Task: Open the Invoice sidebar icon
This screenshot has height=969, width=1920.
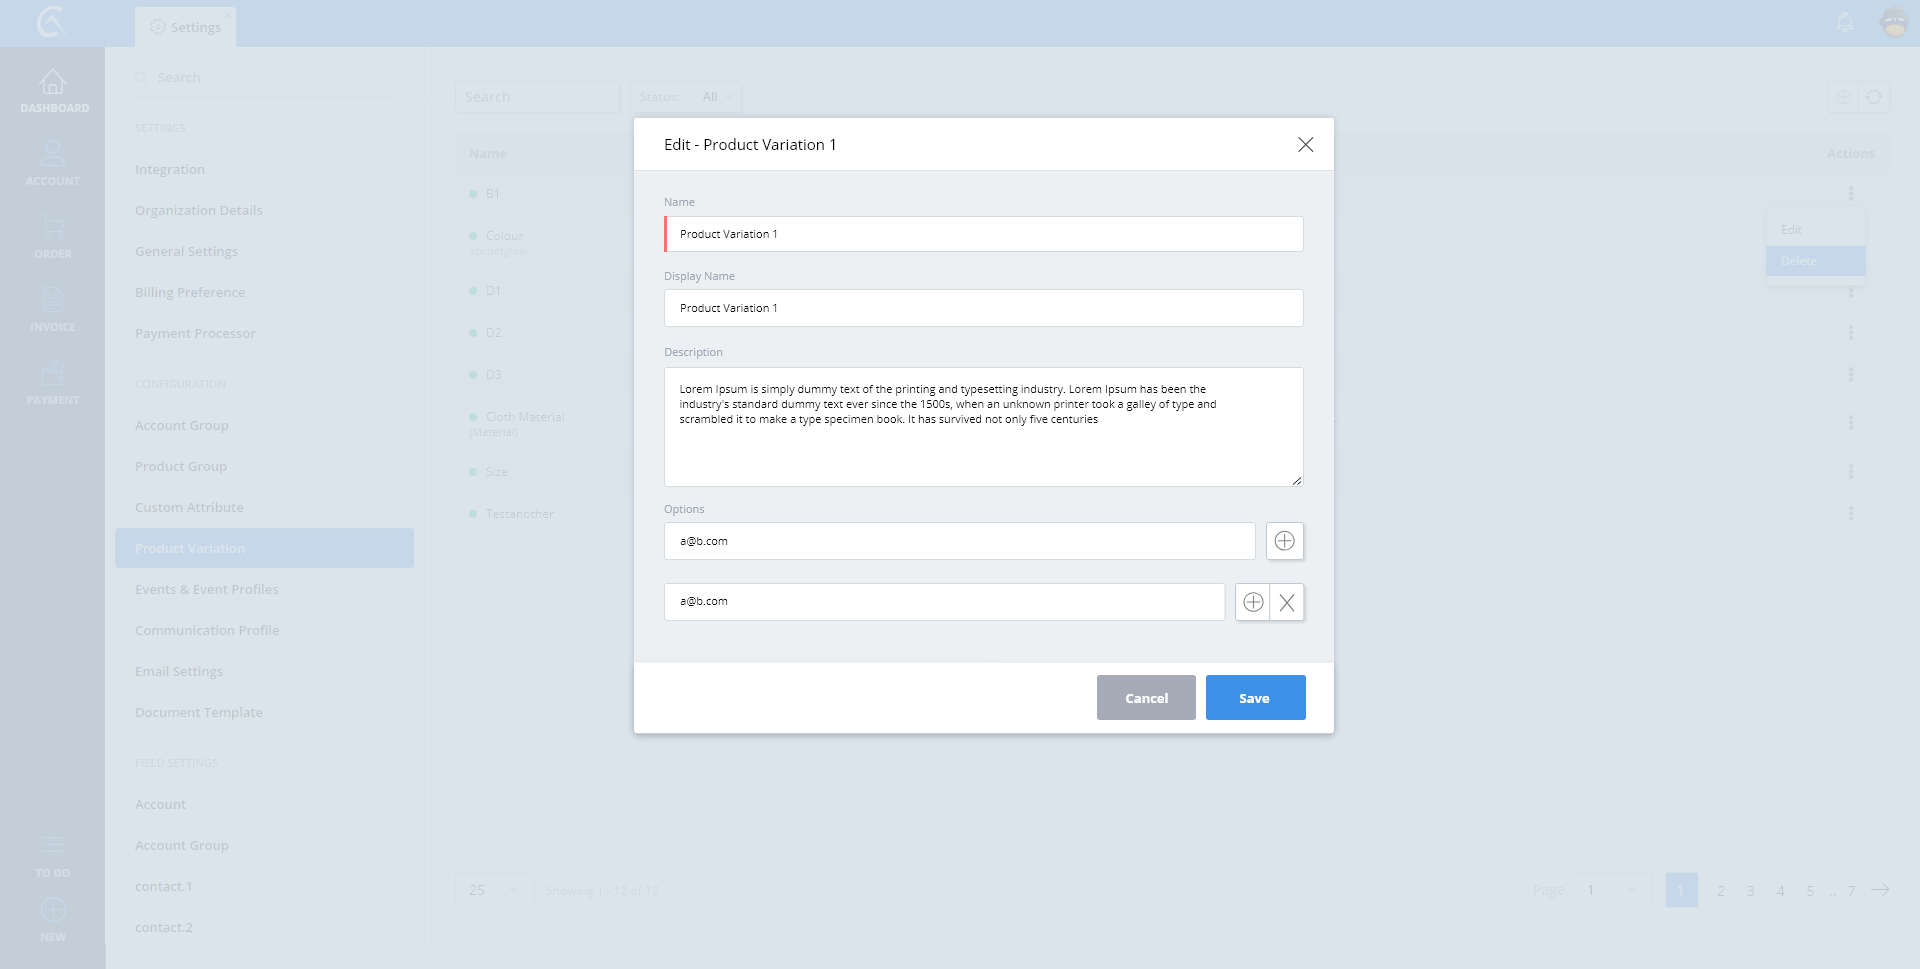Action: tap(53, 309)
